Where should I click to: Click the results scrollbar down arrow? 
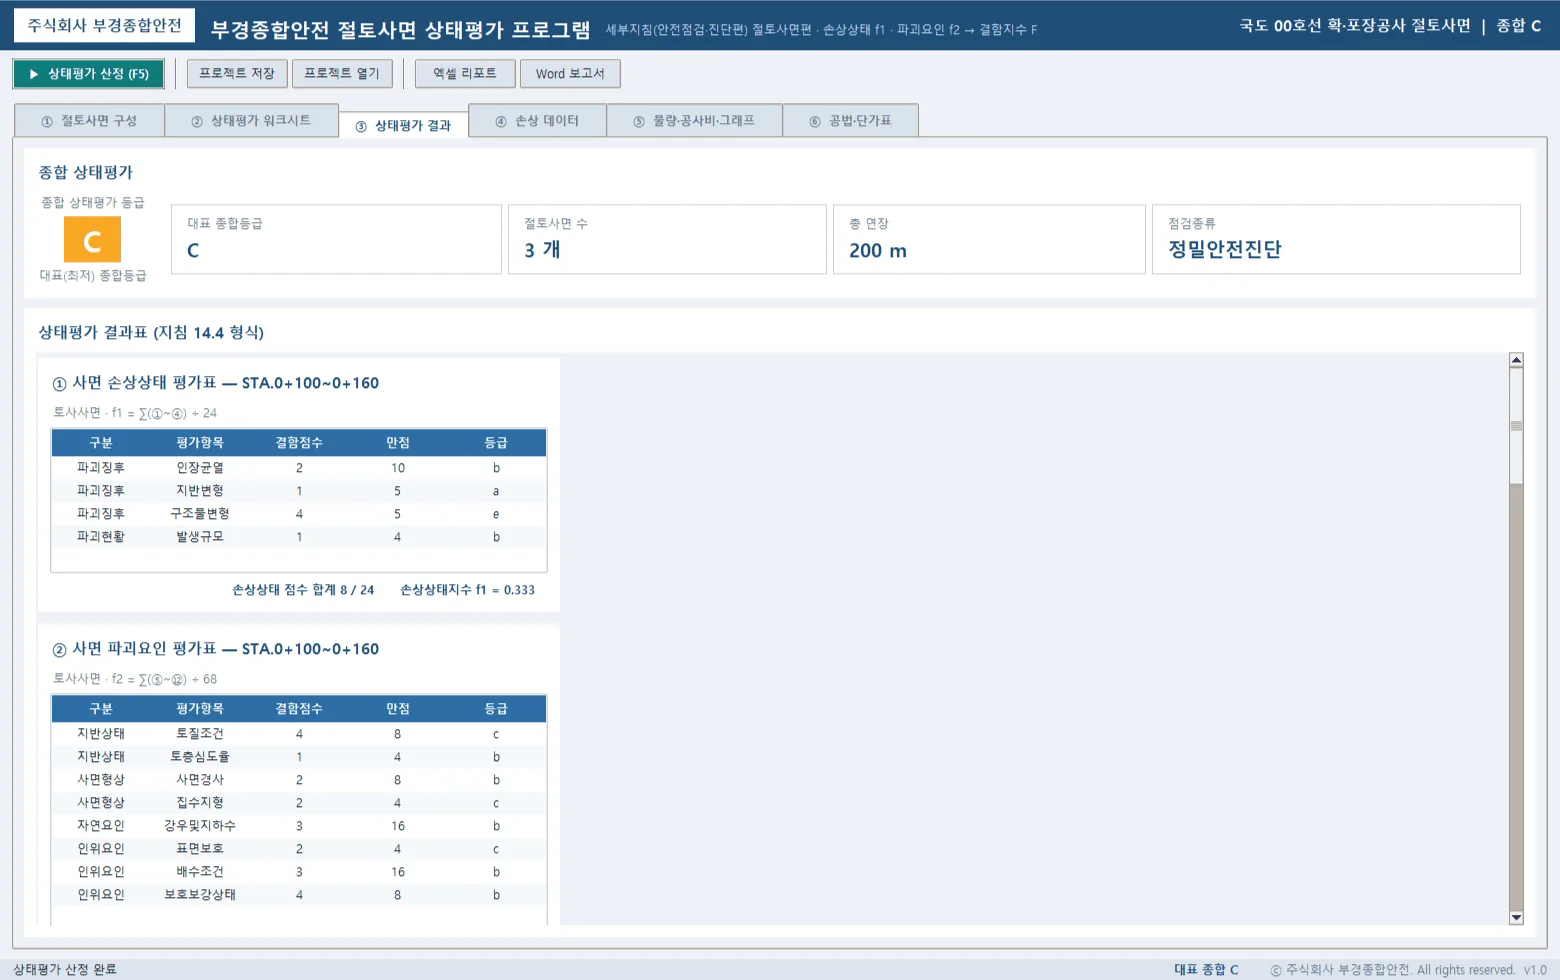point(1516,918)
